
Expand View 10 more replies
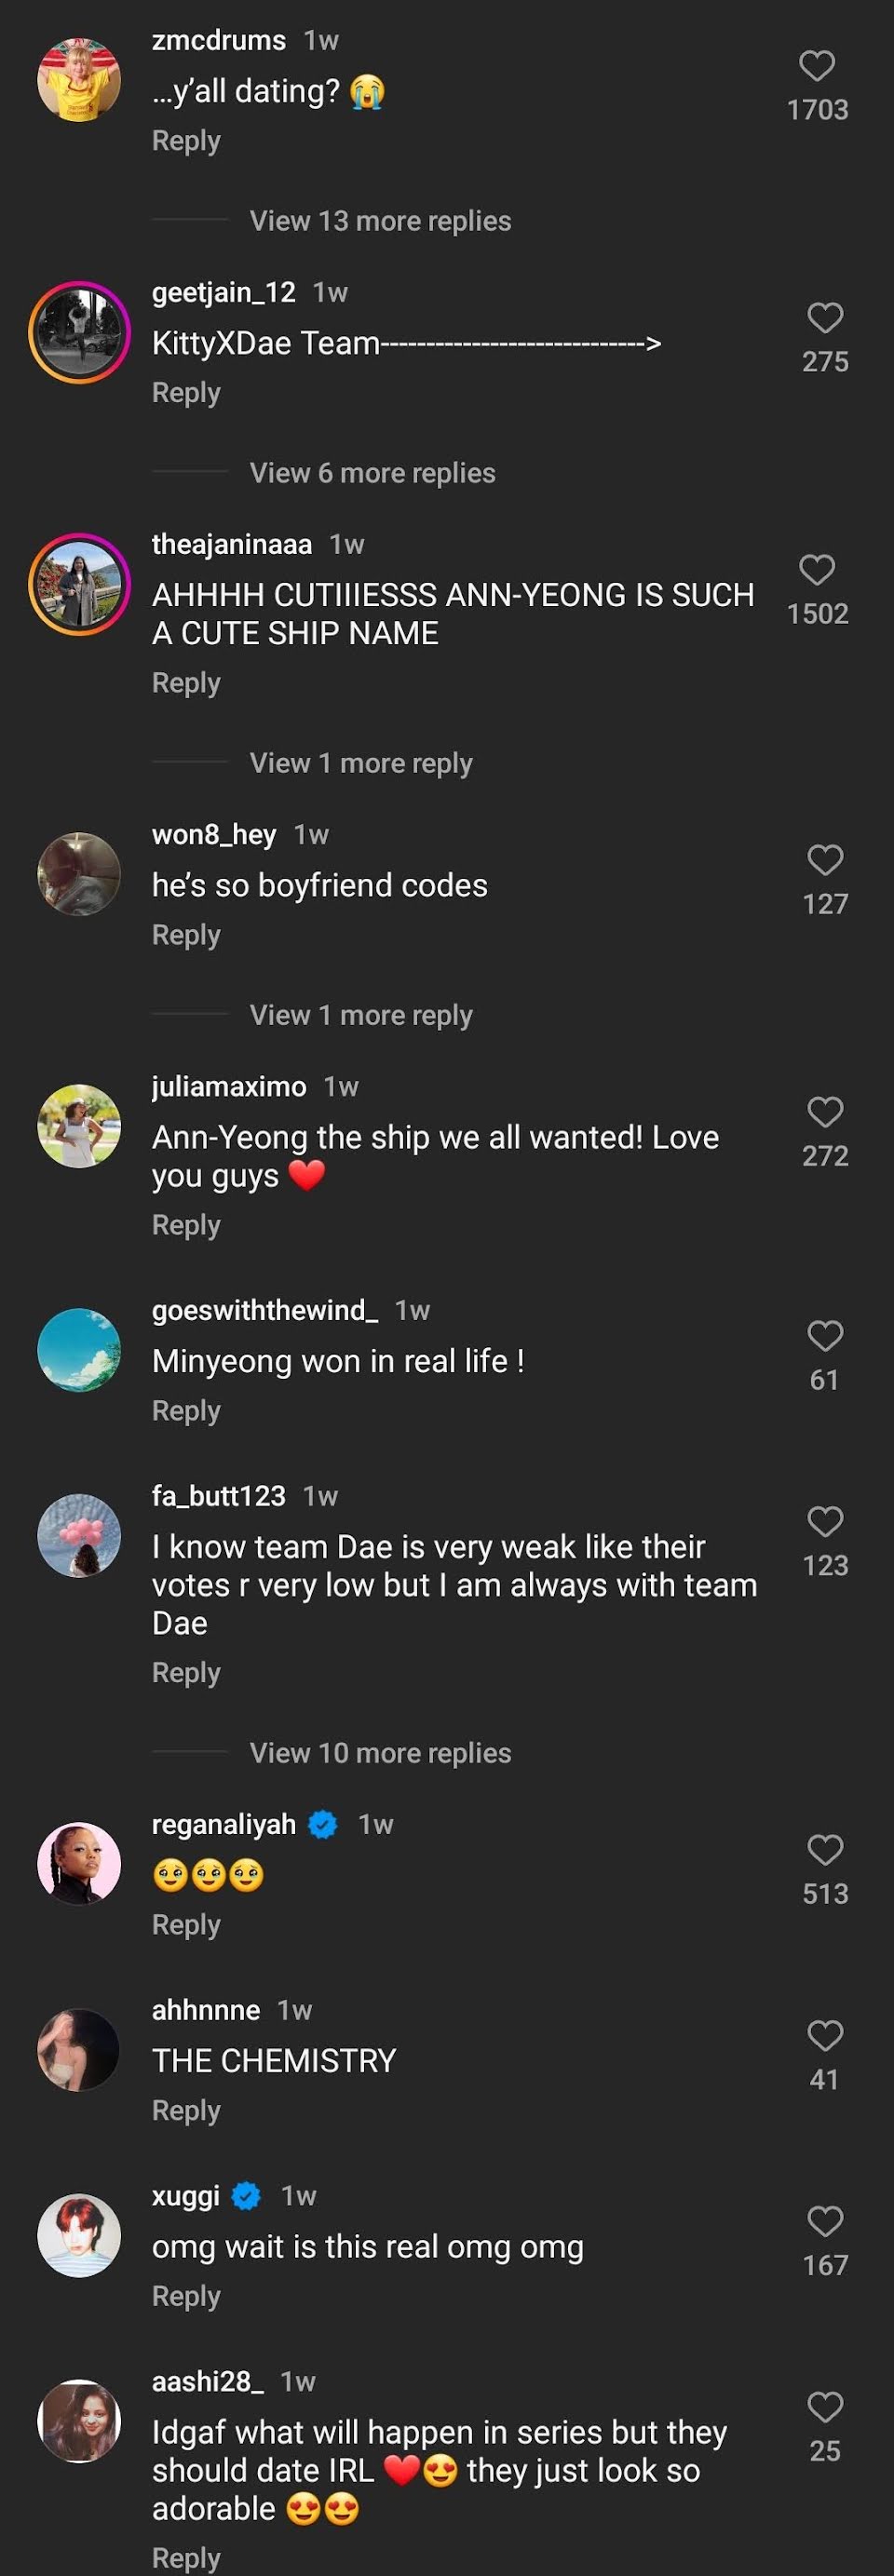[380, 1753]
